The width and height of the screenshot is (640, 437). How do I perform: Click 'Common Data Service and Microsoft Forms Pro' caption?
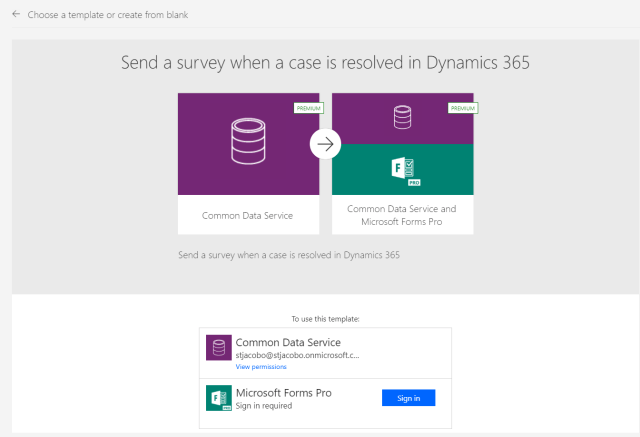[x=402, y=215]
